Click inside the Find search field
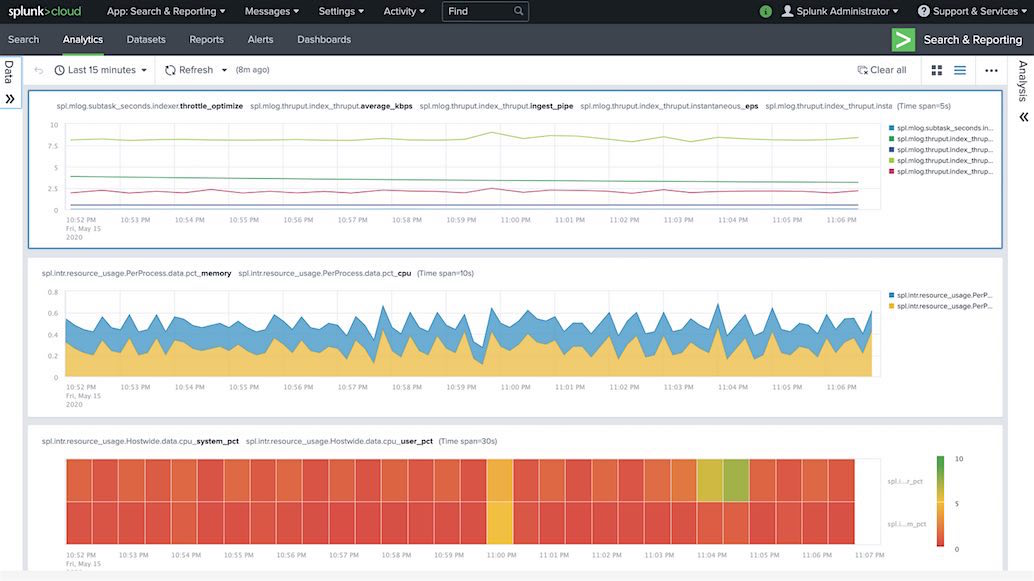Viewport: 1034px width, 581px height. [477, 11]
